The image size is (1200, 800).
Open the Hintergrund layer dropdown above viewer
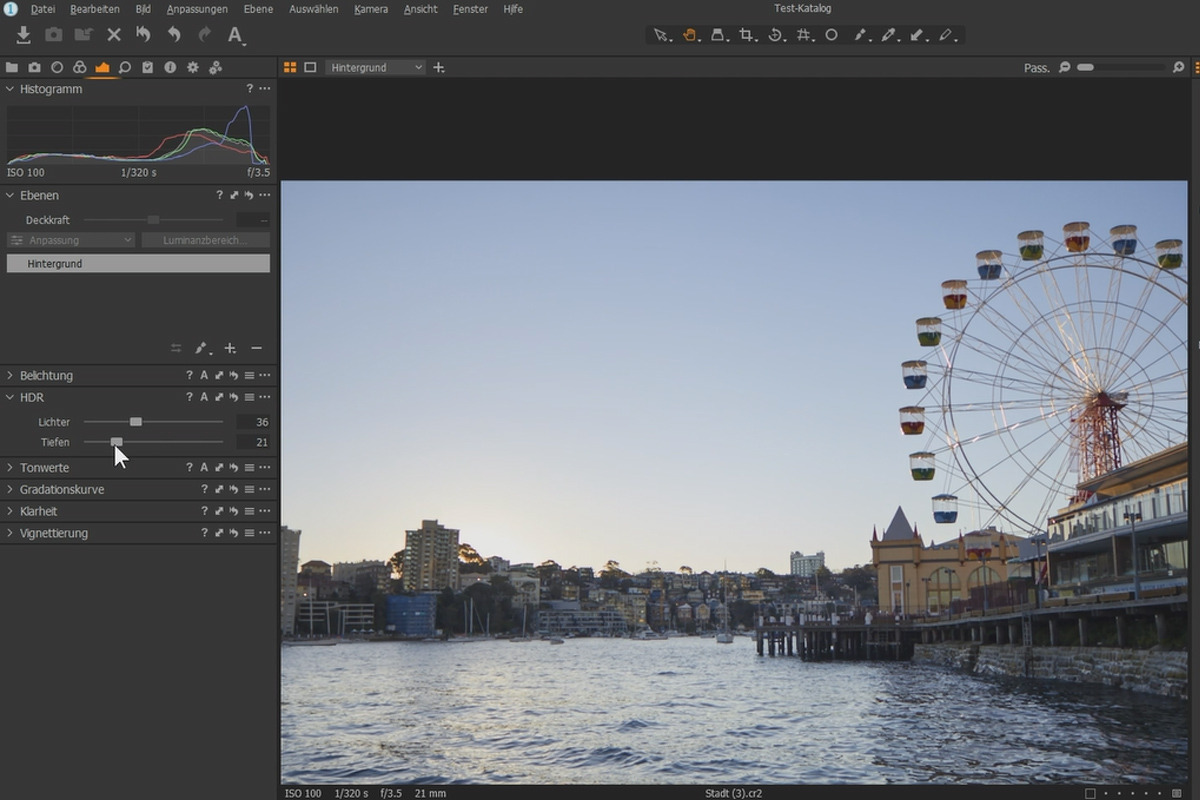coord(376,67)
